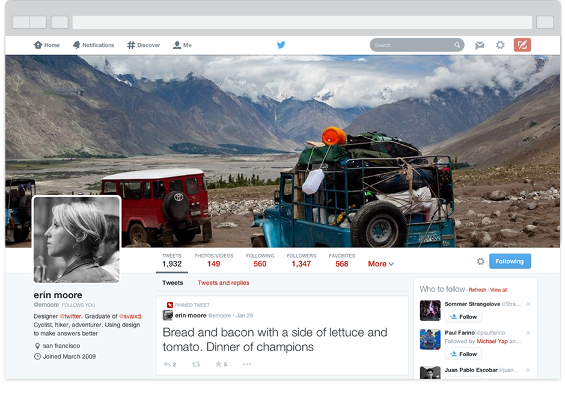565x398 pixels.
Task: Click the browser forward button
Action: tap(38, 22)
